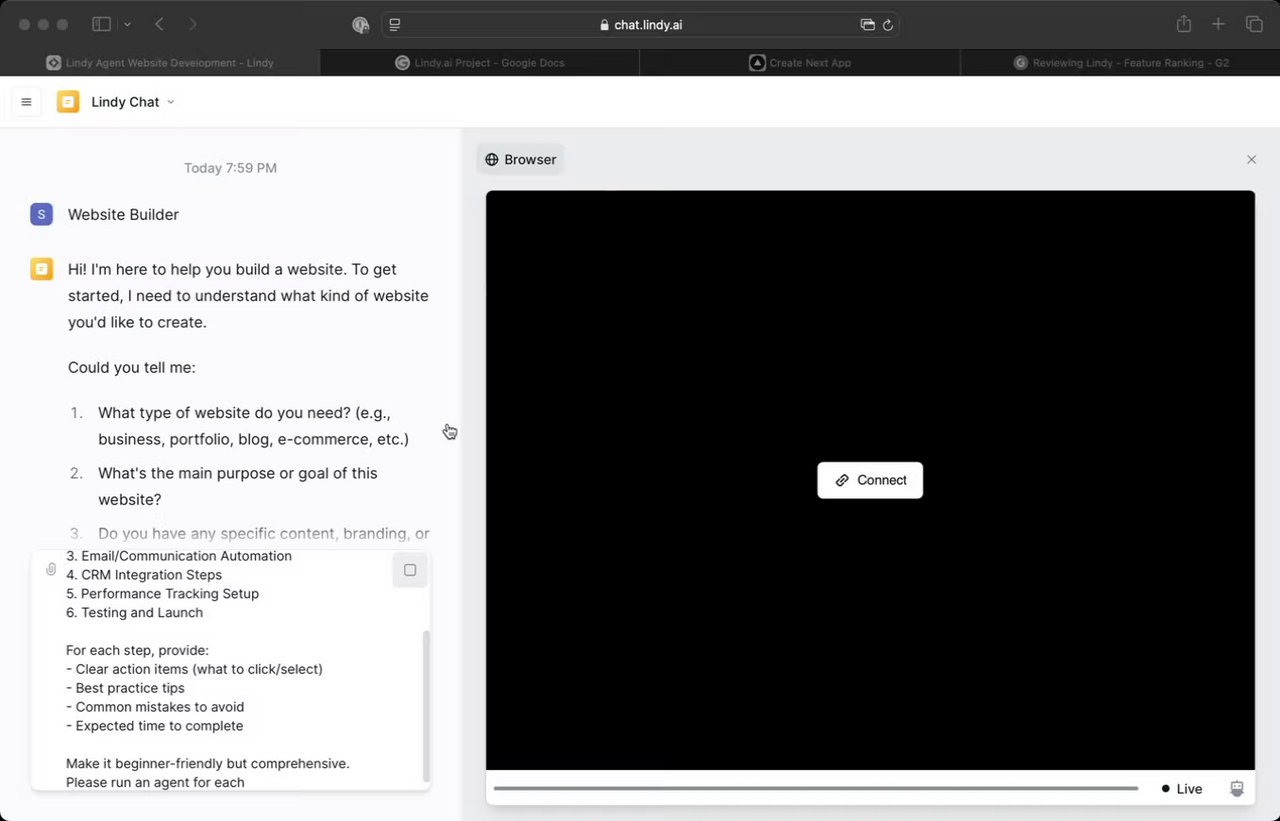
Task: Select the Browser tab in the panel
Action: pyautogui.click(x=521, y=160)
